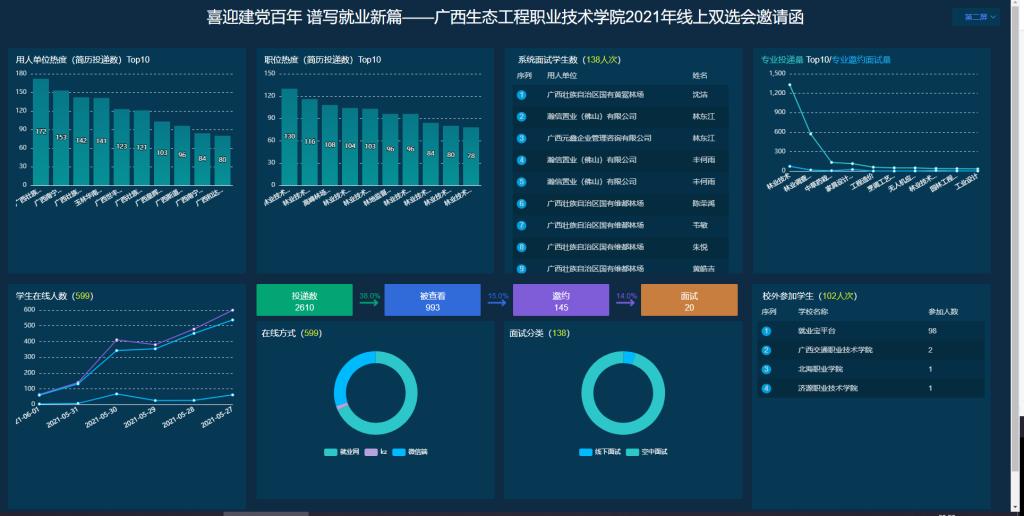Click 专业投递量 series label in chart title

[782, 60]
